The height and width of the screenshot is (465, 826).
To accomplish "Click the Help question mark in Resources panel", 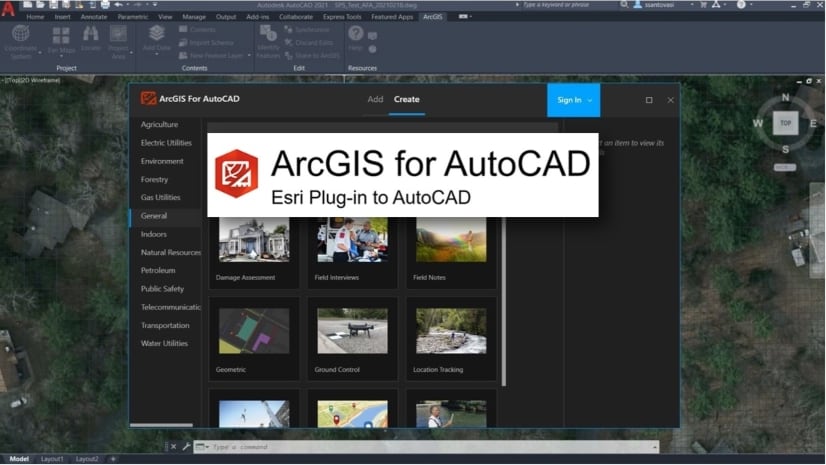I will pos(356,34).
